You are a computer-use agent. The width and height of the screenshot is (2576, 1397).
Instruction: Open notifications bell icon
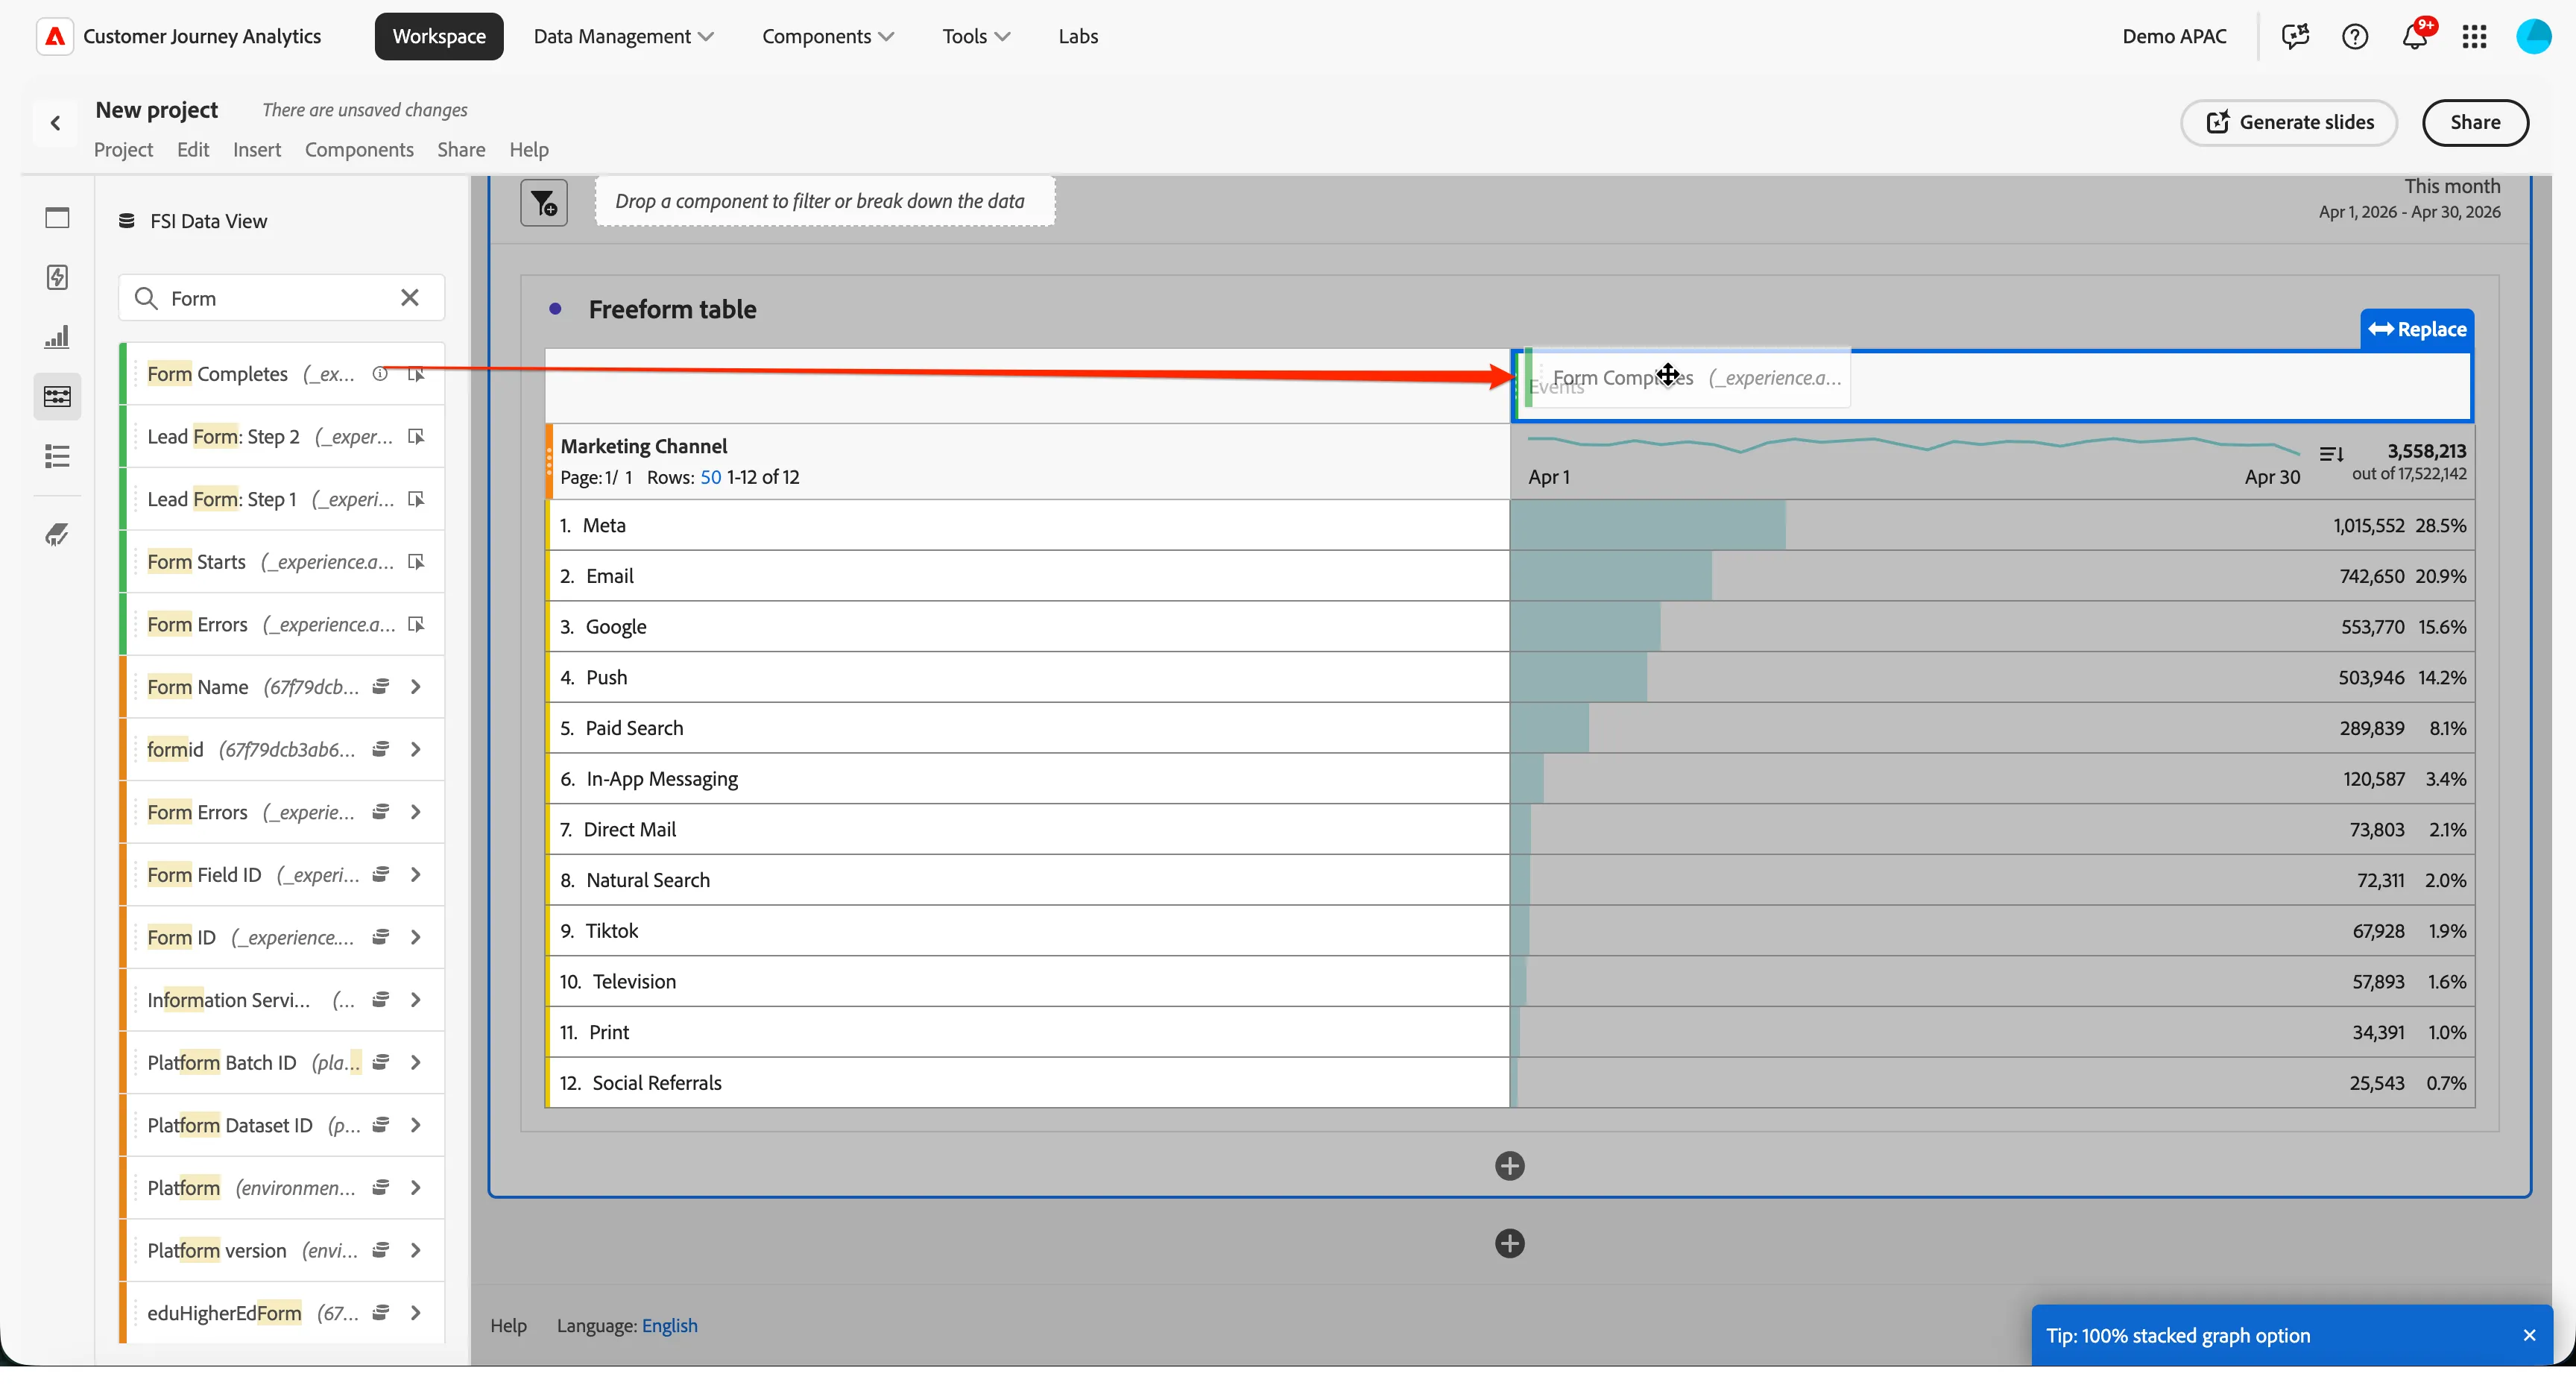pos(2414,37)
